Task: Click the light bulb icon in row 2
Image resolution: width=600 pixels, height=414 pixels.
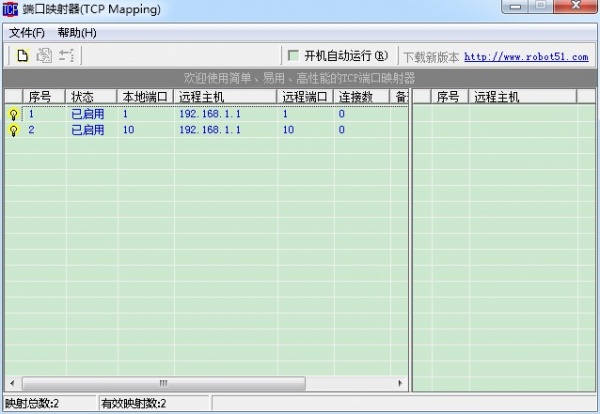Action: point(13,131)
